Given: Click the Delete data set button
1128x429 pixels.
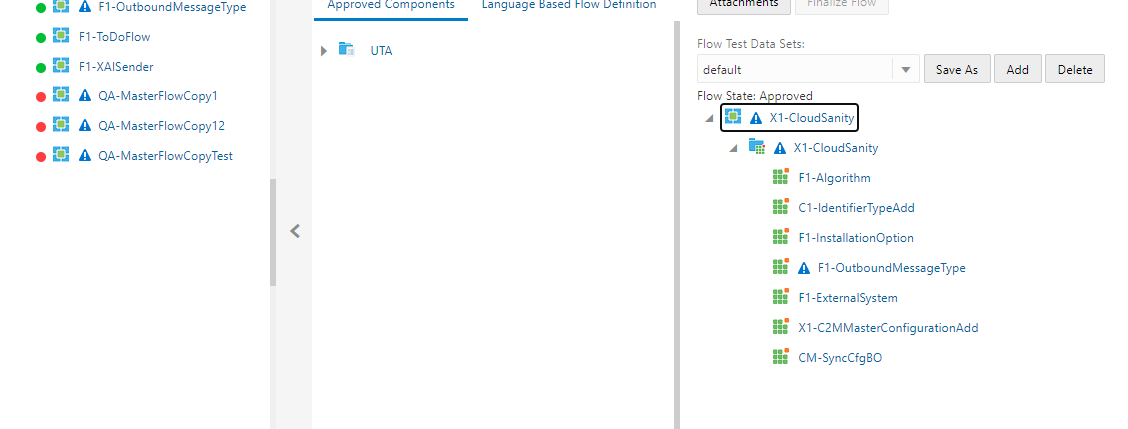Looking at the screenshot, I should point(1075,70).
